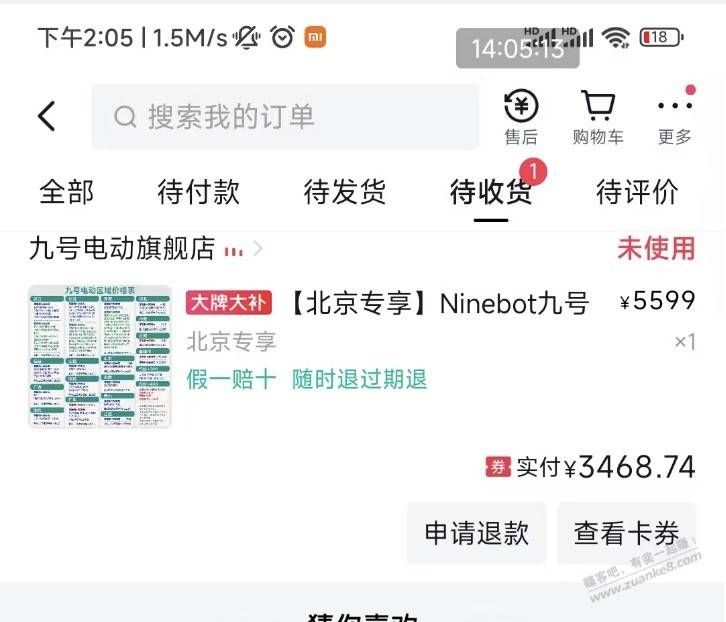Screen dimensions: 726x622
Task: Open the 更多 three-dots menu
Action: pyautogui.click(x=675, y=117)
